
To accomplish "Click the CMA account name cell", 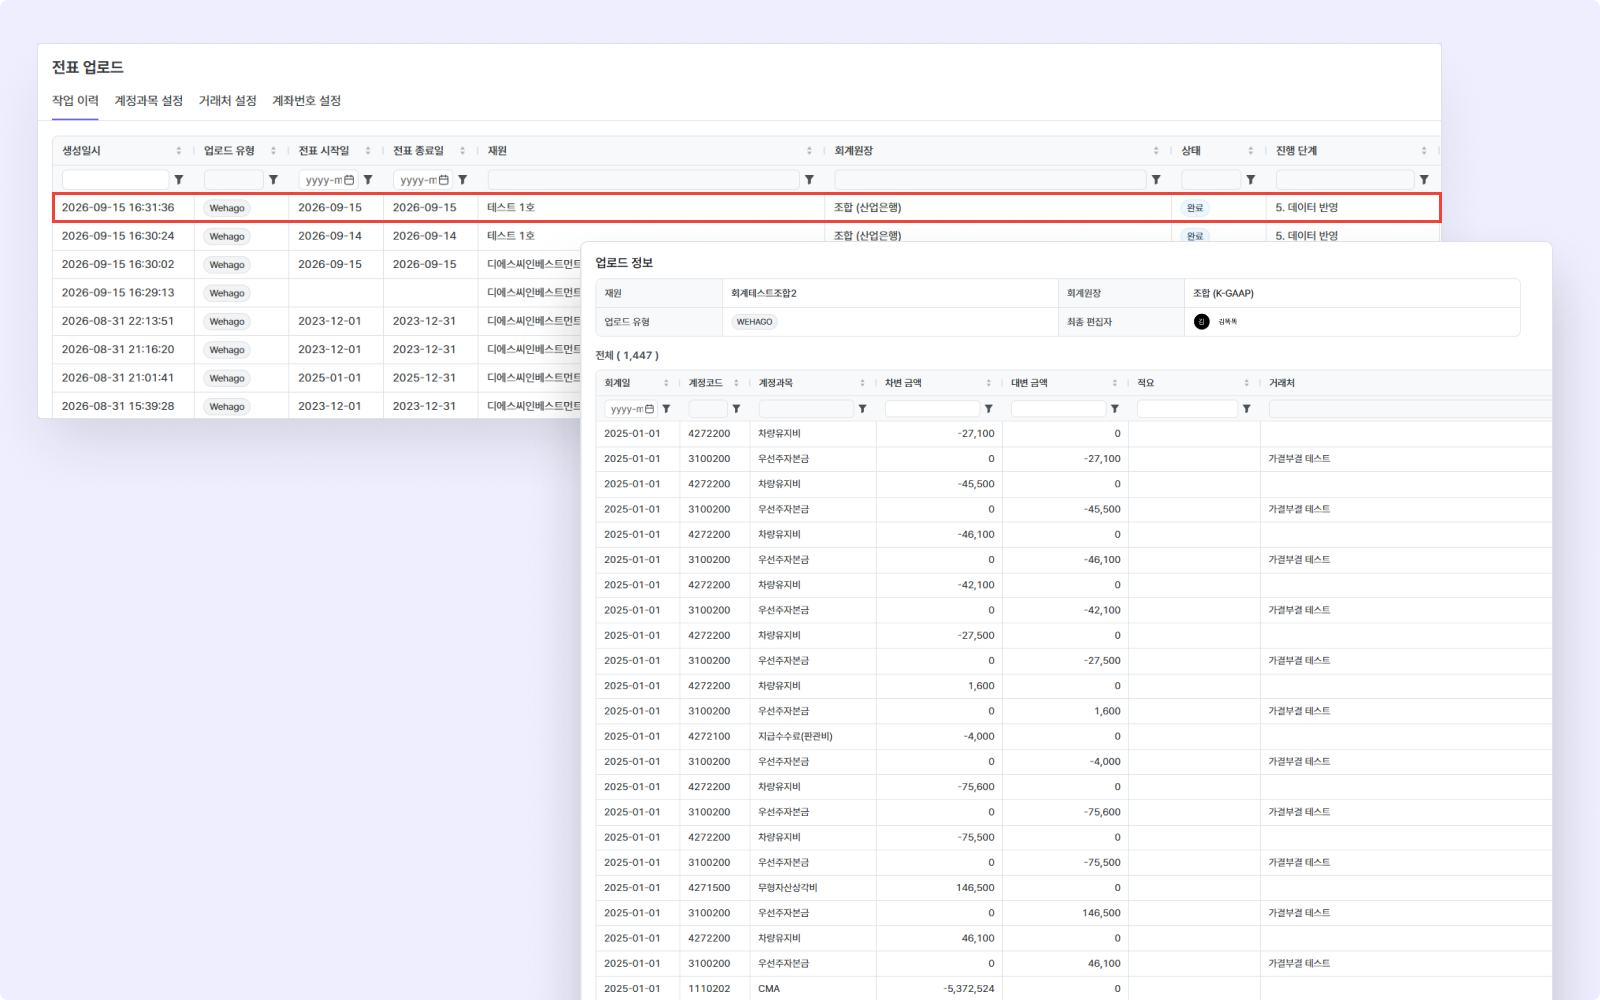I will coord(769,989).
